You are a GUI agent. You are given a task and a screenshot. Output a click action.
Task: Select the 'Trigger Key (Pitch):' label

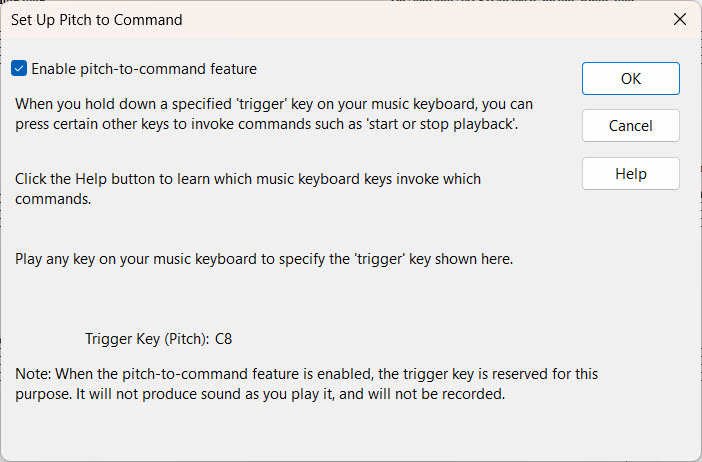(146, 339)
